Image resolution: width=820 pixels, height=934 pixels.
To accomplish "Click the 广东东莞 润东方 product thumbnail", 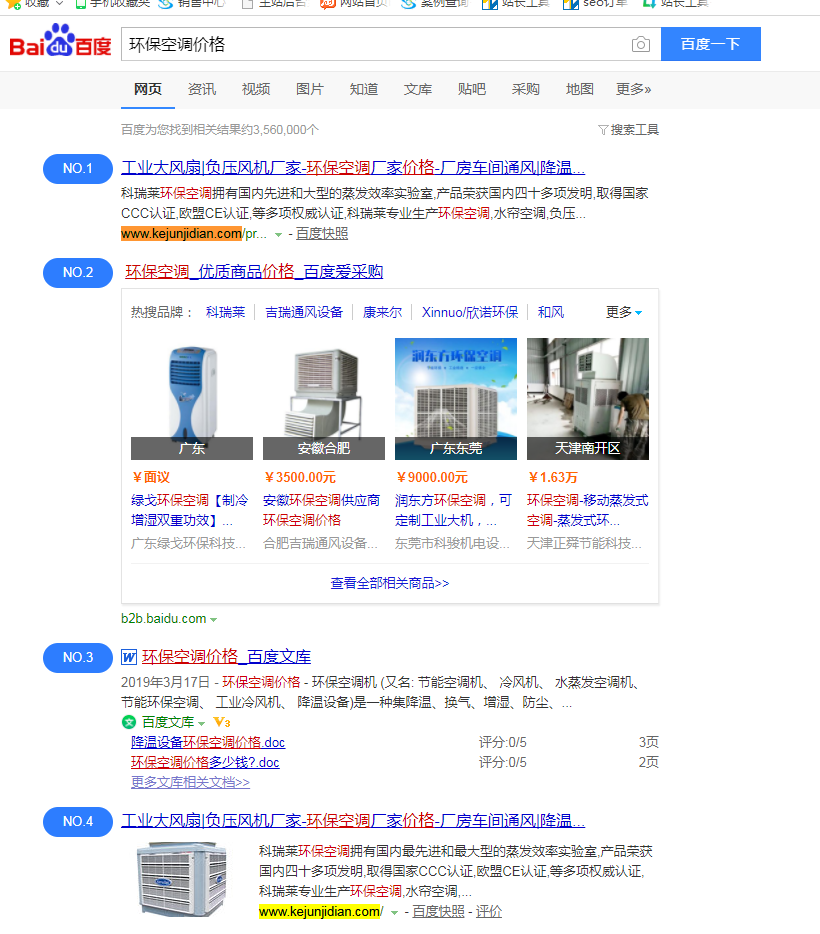I will pyautogui.click(x=456, y=399).
